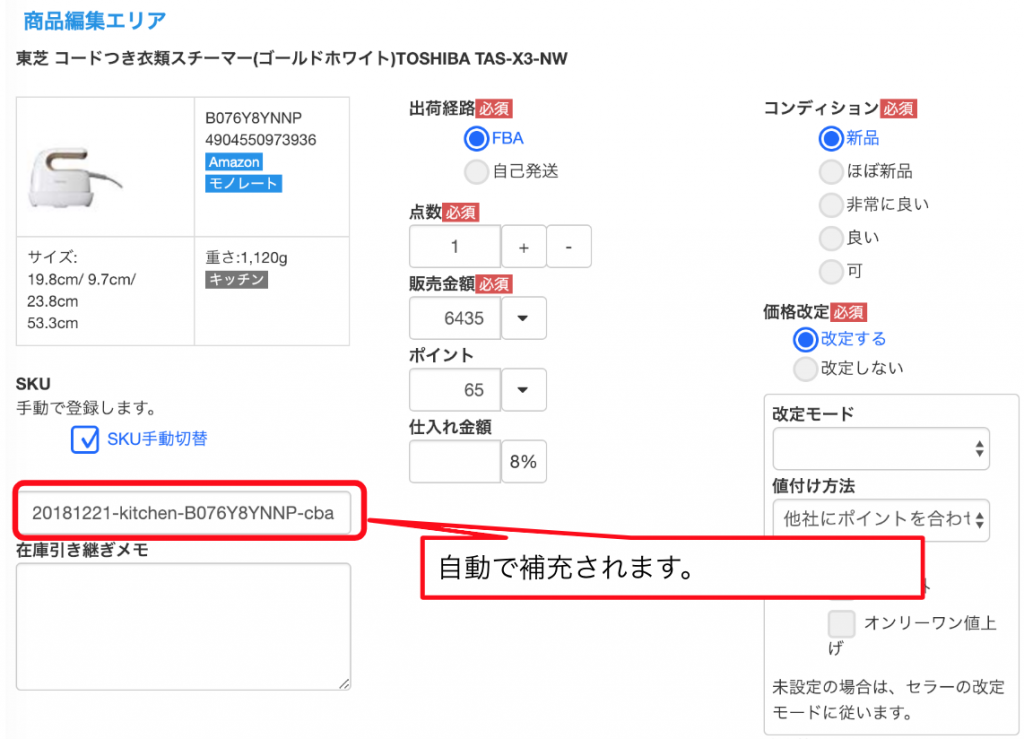Viewport: 1024px width, 739px height.
Task: Click the キッチン category tag
Action: point(236,279)
